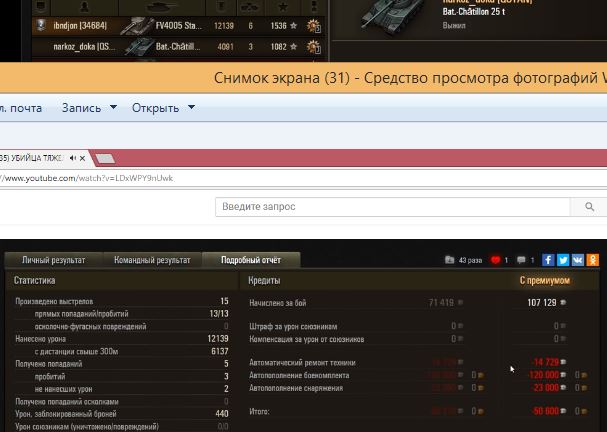Click the Twitter share icon
The width and height of the screenshot is (607, 432).
pyautogui.click(x=563, y=260)
